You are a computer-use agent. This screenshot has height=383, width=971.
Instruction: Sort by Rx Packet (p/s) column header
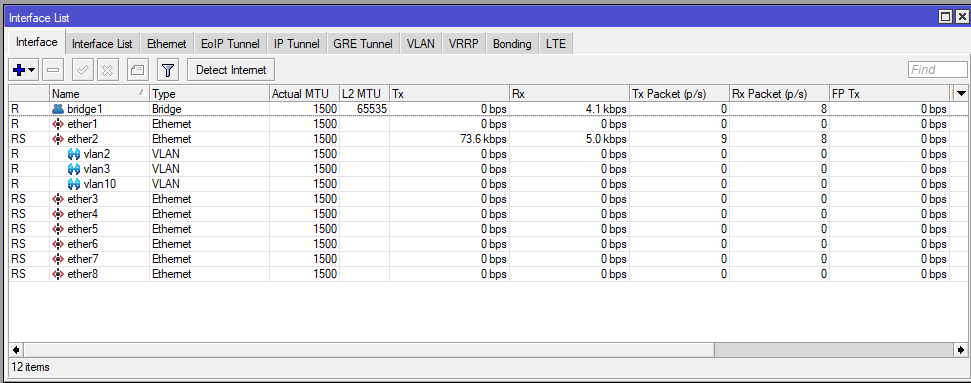tap(779, 94)
